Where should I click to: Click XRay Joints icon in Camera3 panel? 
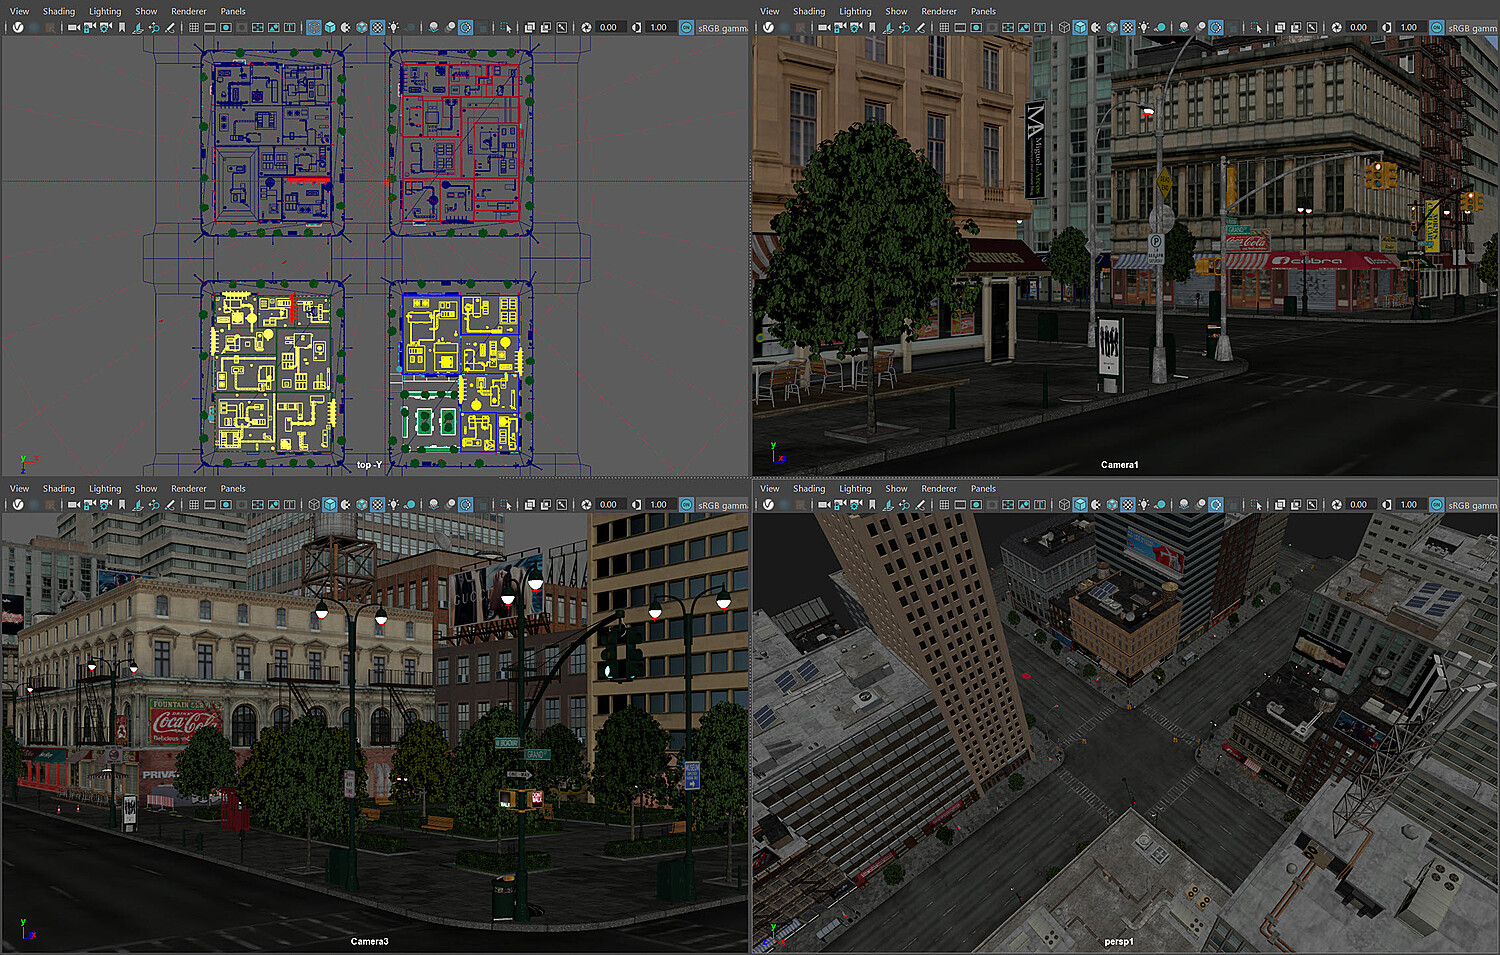(x=561, y=505)
